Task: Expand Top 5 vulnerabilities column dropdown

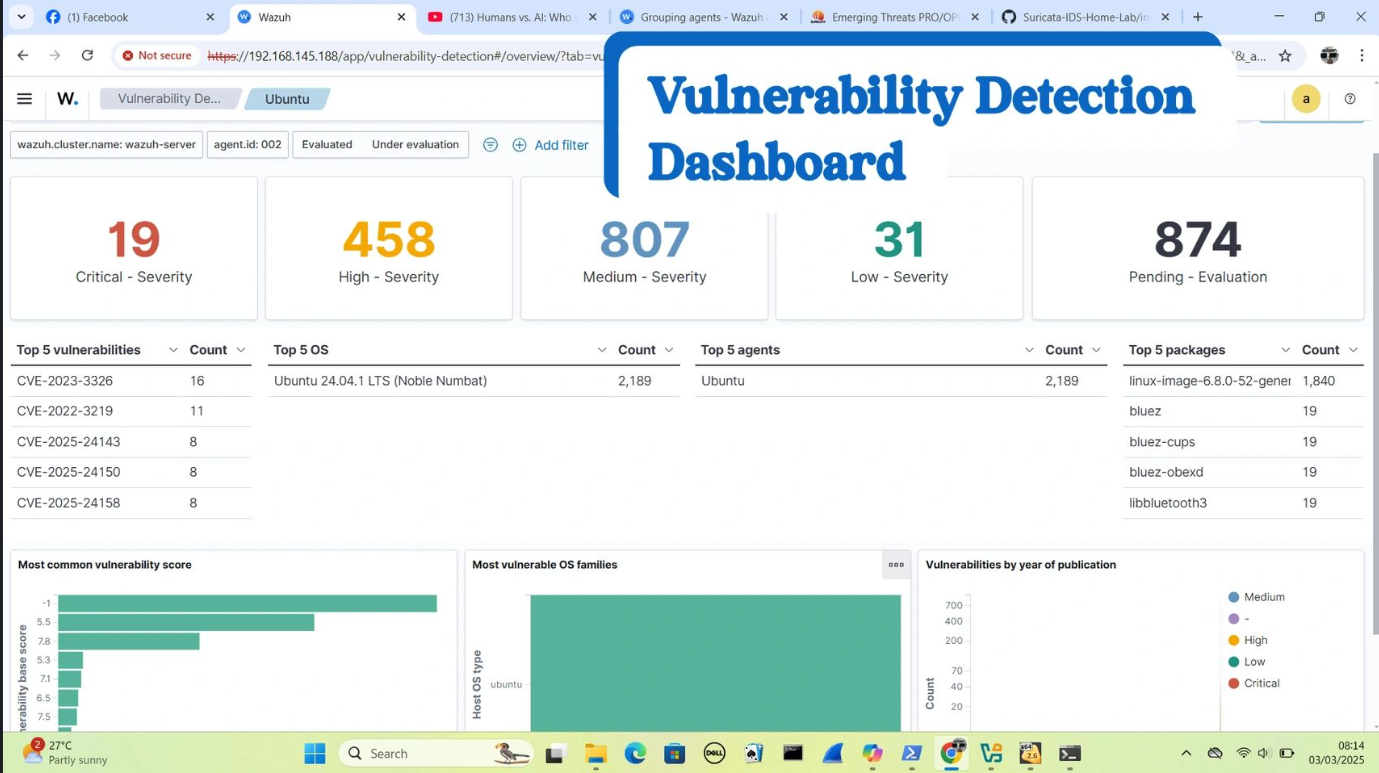Action: click(173, 350)
